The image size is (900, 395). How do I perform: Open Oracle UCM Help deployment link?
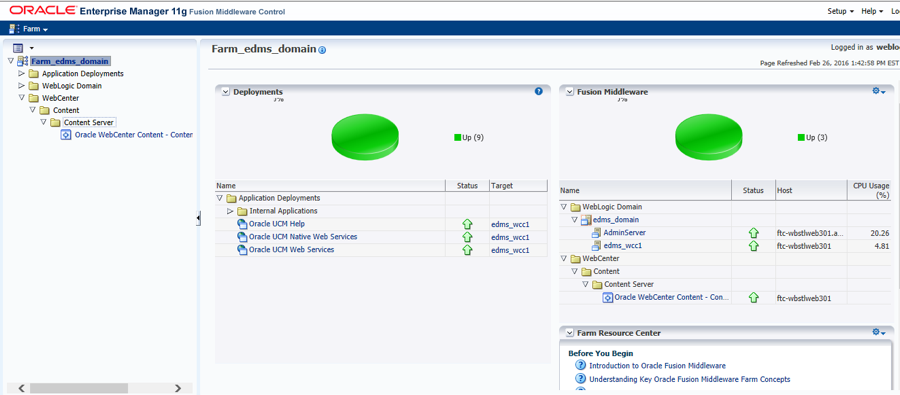(277, 223)
